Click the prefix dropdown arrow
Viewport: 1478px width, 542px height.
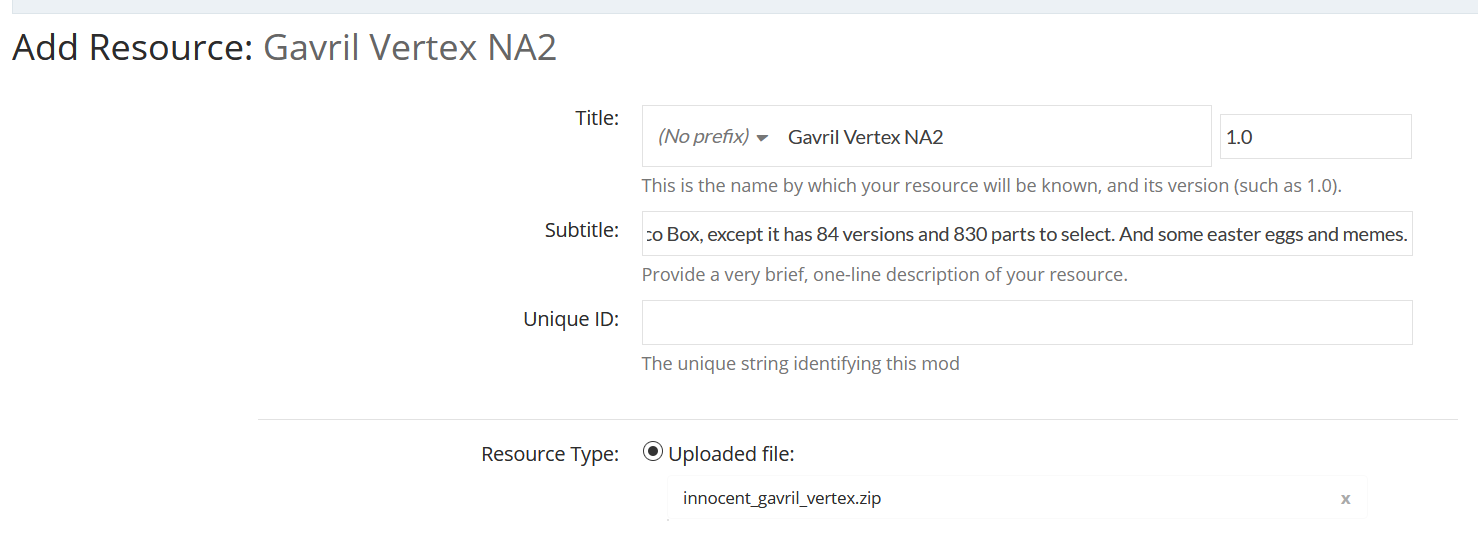click(762, 138)
